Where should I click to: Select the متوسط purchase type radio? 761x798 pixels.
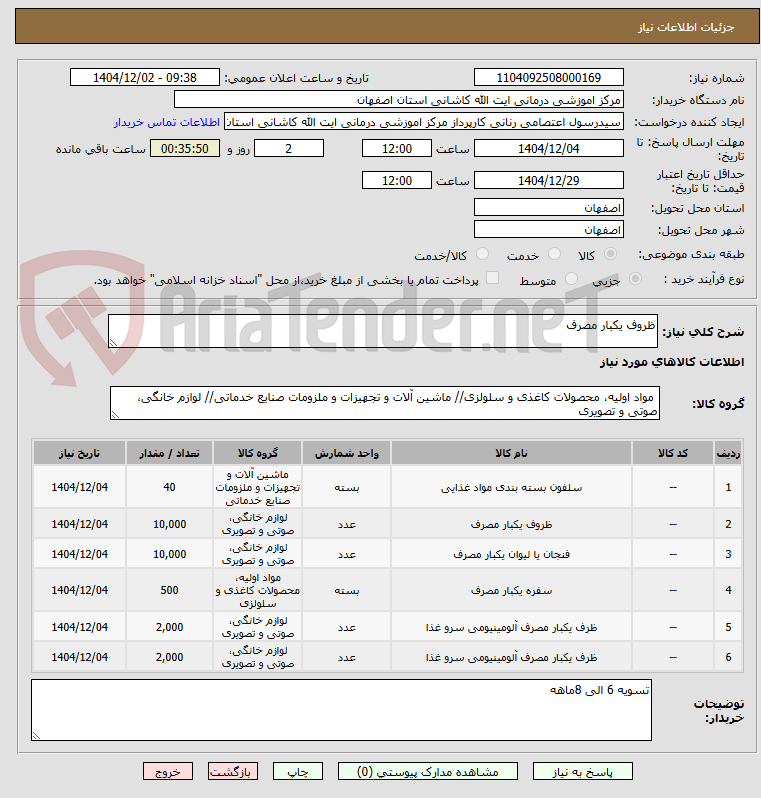(x=572, y=279)
